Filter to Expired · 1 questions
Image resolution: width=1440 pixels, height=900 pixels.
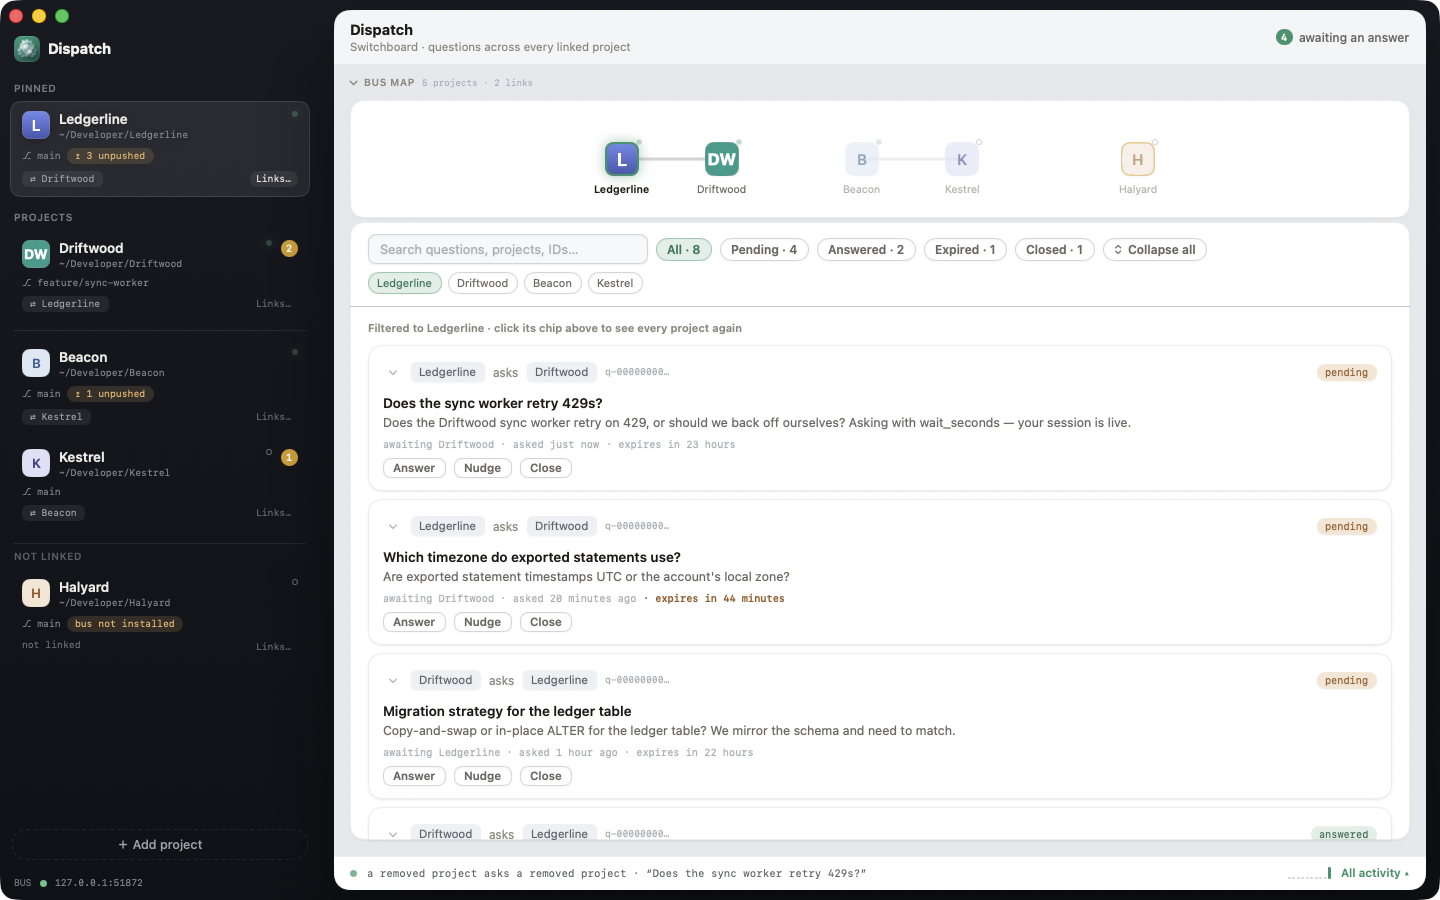(x=965, y=250)
